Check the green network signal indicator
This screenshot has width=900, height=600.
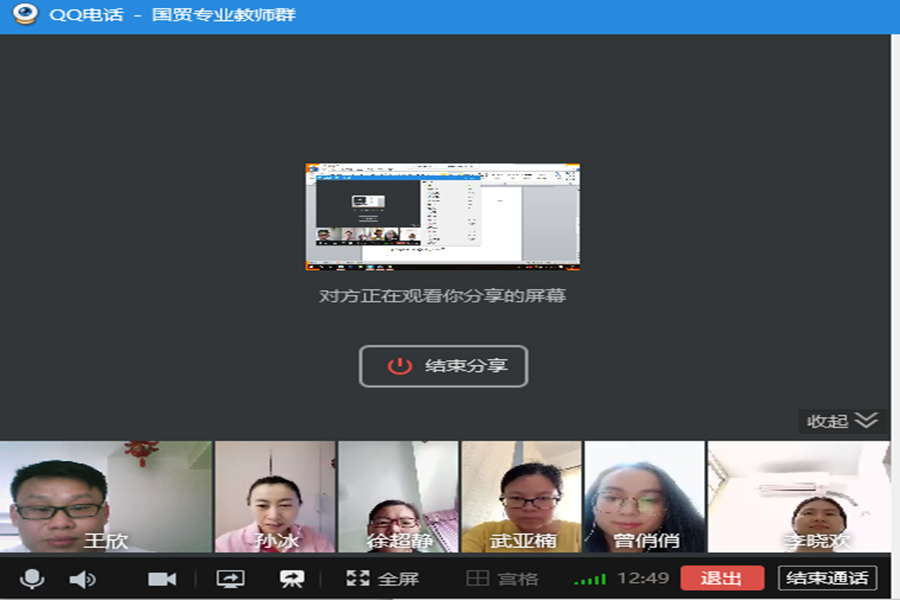click(590, 579)
